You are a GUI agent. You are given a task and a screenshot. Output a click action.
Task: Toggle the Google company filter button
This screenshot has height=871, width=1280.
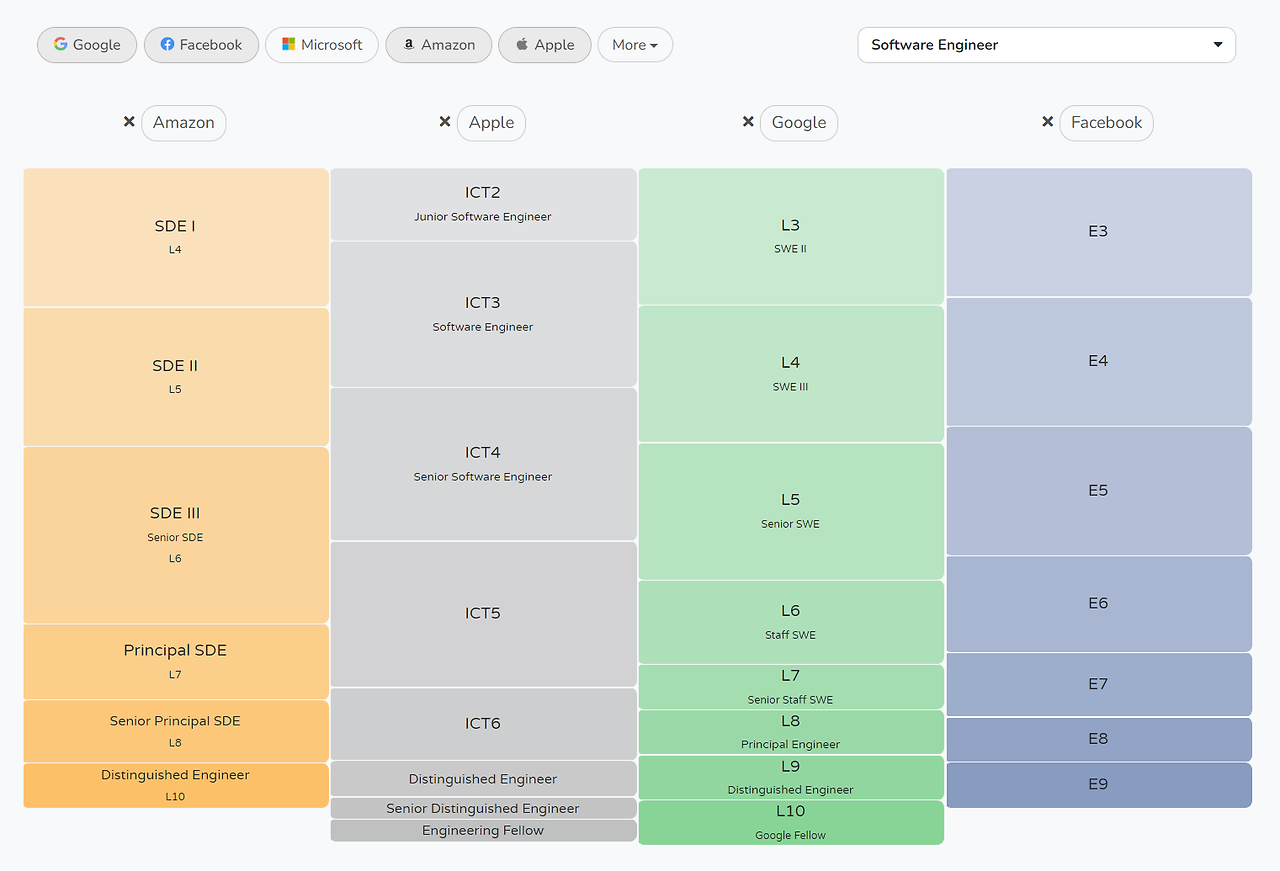pos(87,45)
